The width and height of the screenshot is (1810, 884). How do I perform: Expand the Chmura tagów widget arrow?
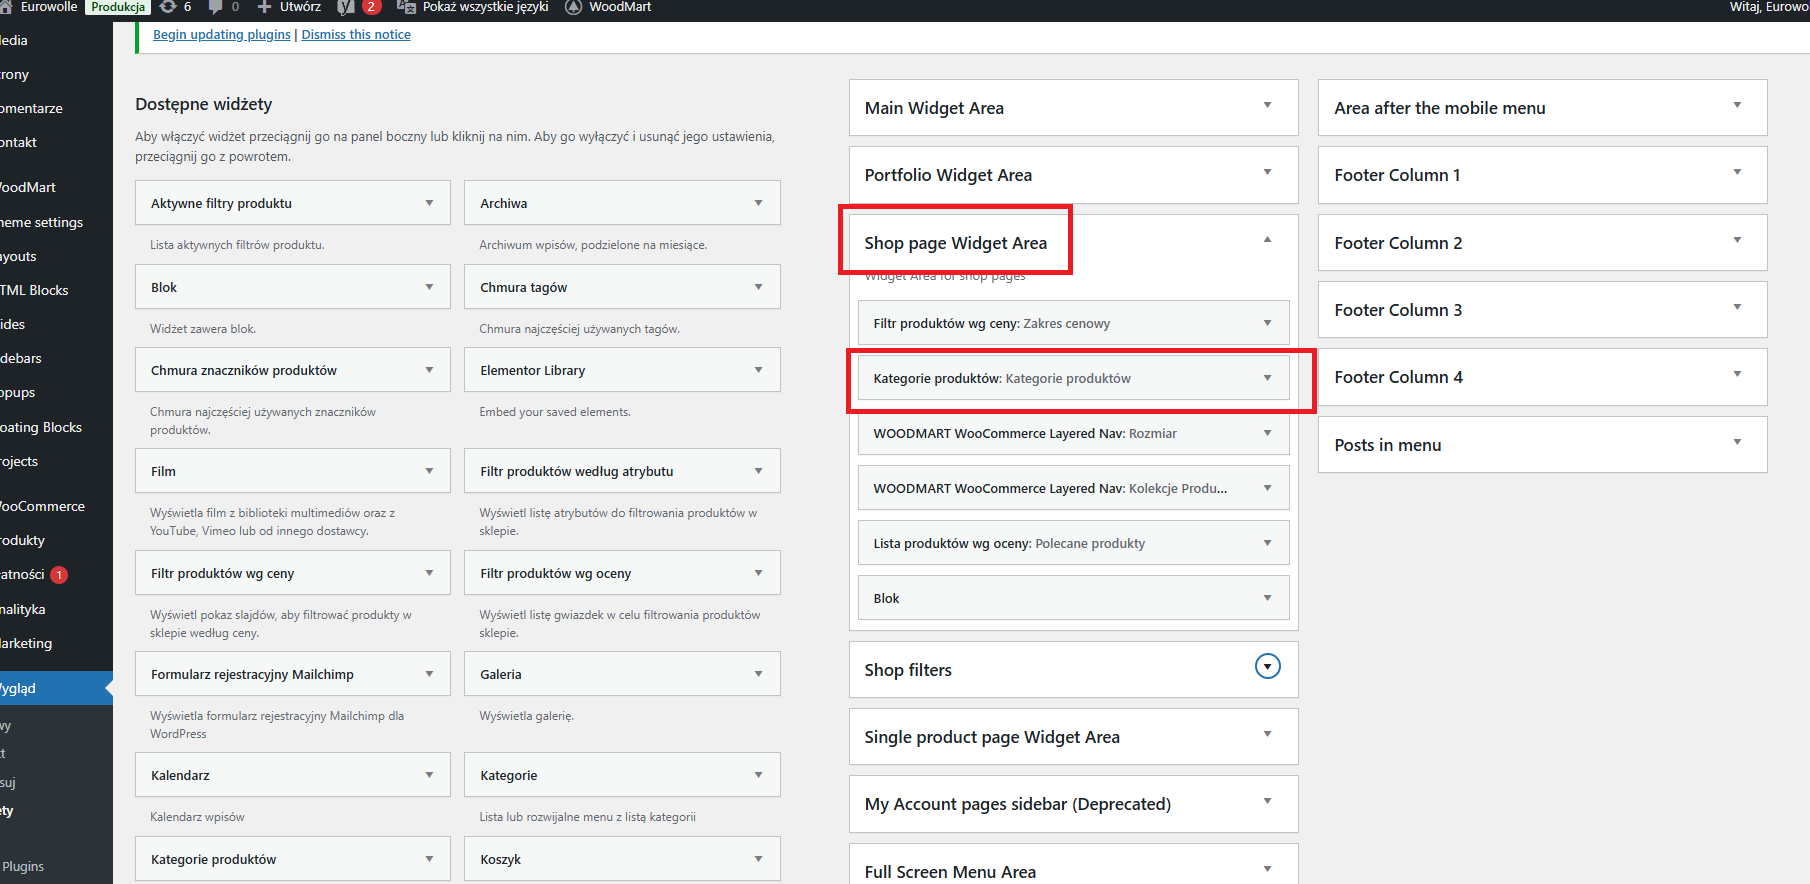pyautogui.click(x=758, y=287)
